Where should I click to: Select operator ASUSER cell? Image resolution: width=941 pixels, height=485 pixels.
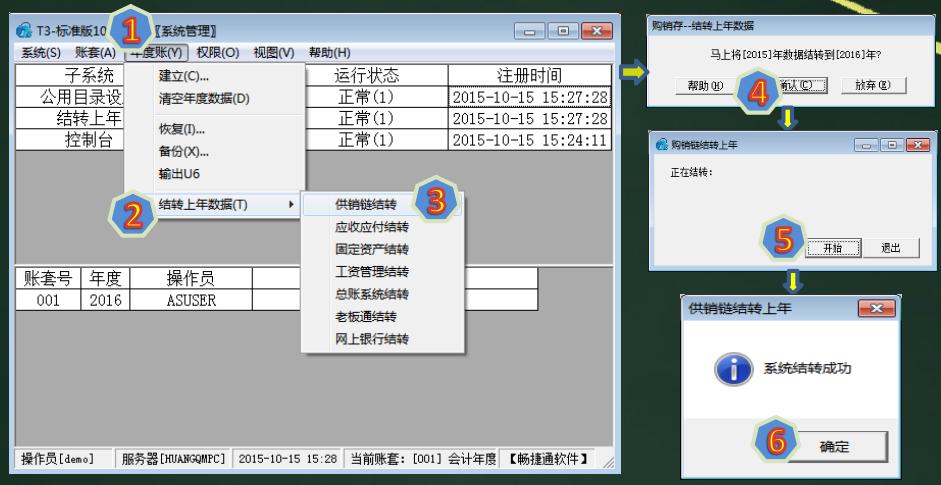click(191, 300)
